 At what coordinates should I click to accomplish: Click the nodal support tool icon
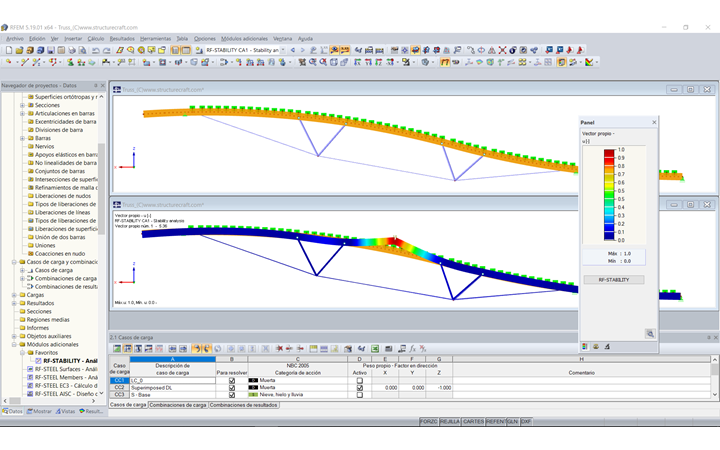pyautogui.click(x=70, y=62)
